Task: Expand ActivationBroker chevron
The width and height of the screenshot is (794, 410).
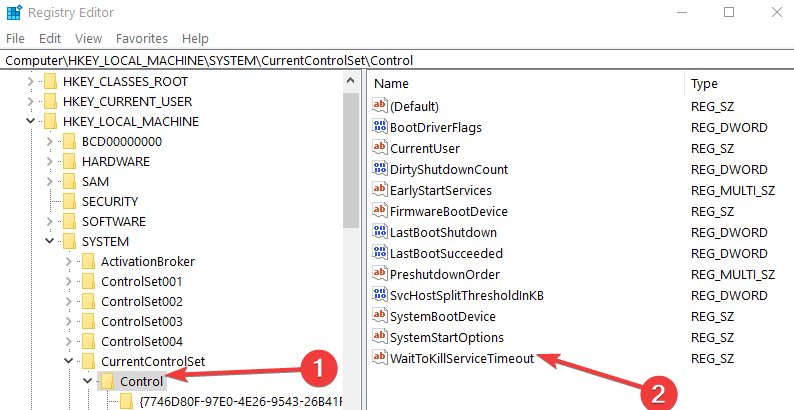Action: coord(68,262)
